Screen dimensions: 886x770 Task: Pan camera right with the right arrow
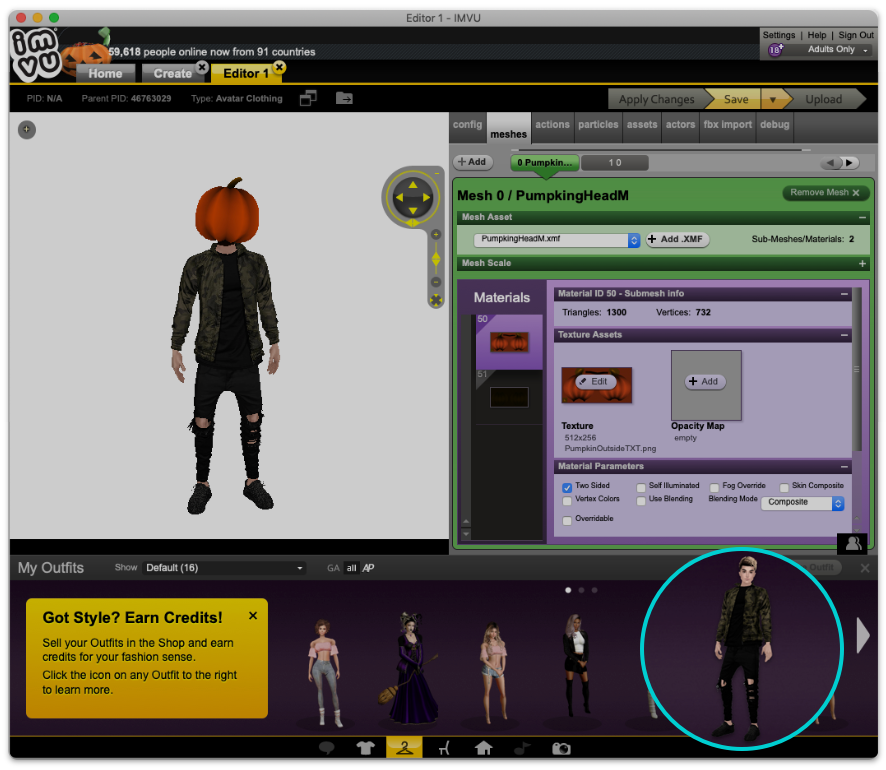click(x=426, y=198)
